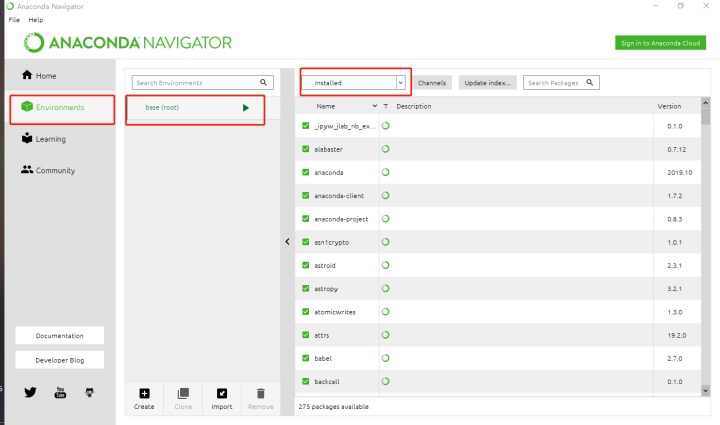Image resolution: width=720 pixels, height=425 pixels.
Task: Toggle checkbox for astroid package
Action: 306,265
